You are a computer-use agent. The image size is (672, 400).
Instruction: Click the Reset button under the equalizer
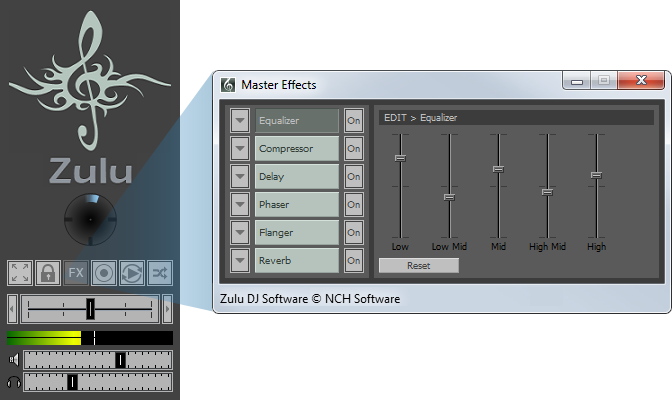(x=419, y=265)
